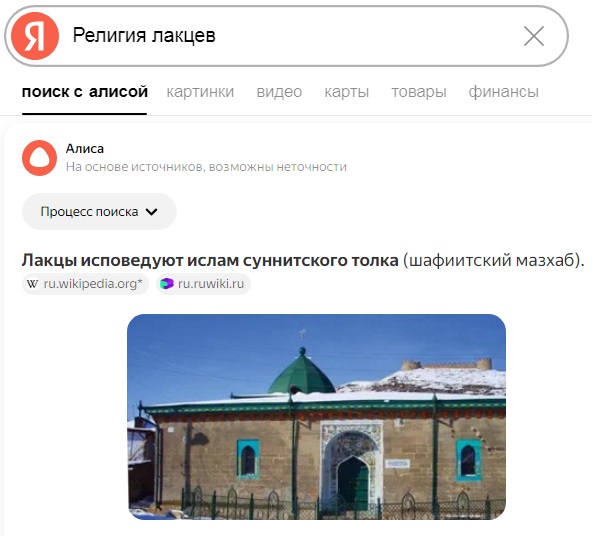Clear the search query with X

[534, 36]
